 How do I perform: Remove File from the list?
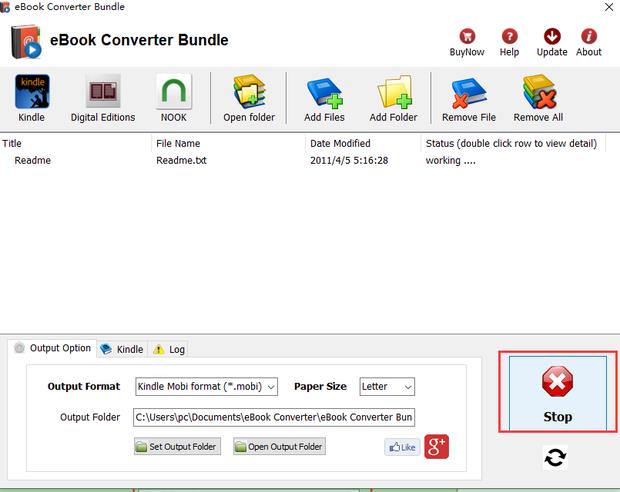click(x=469, y=98)
